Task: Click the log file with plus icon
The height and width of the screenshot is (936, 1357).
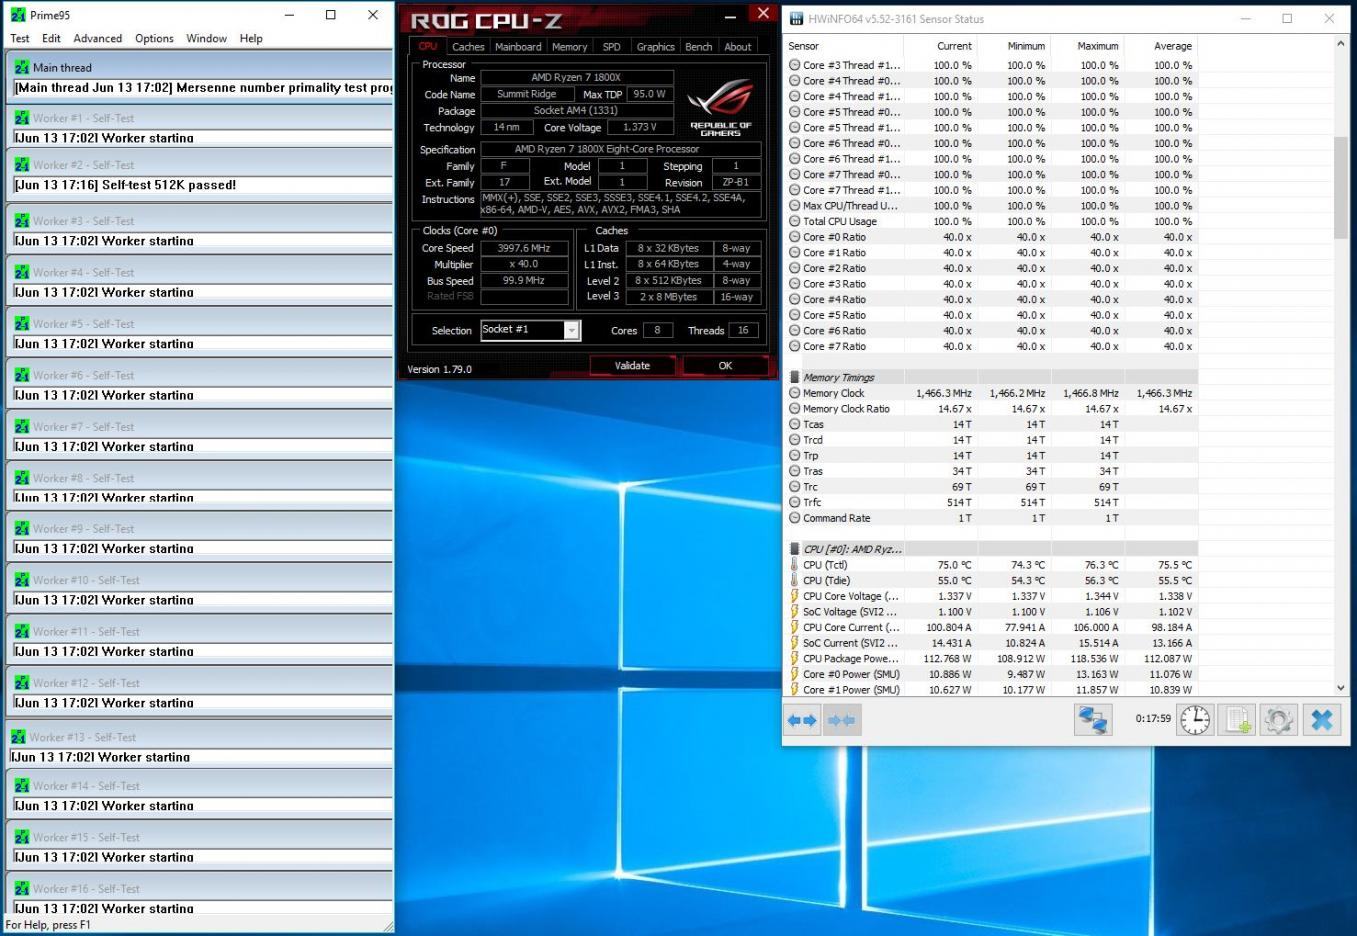Action: coord(1238,720)
